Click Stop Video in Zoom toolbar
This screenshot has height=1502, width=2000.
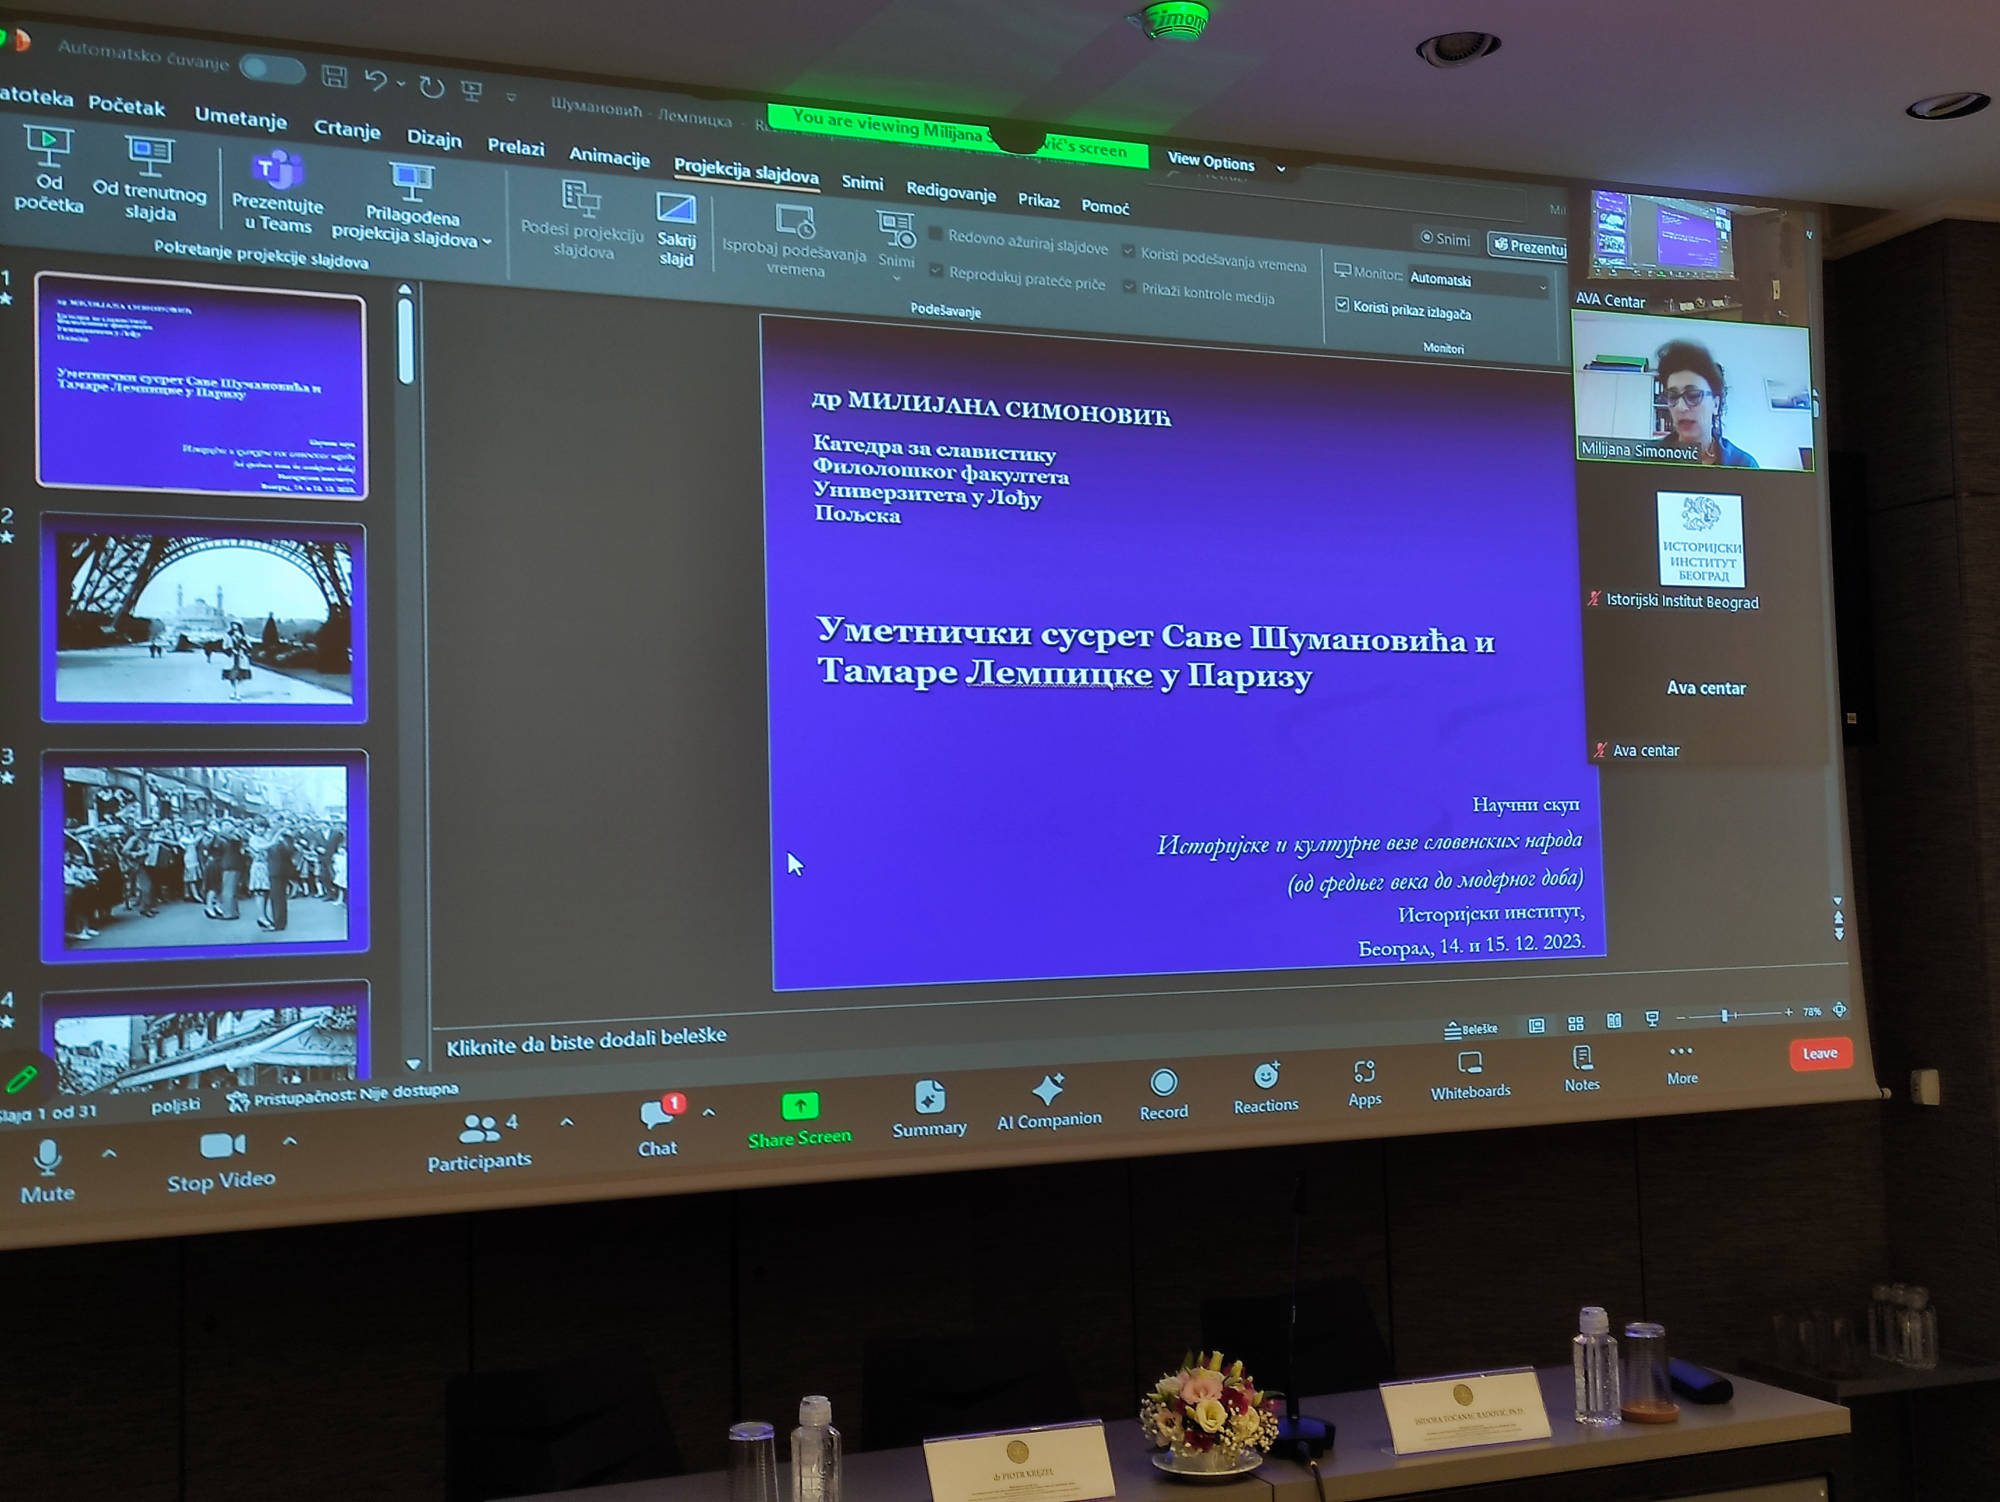221,1161
